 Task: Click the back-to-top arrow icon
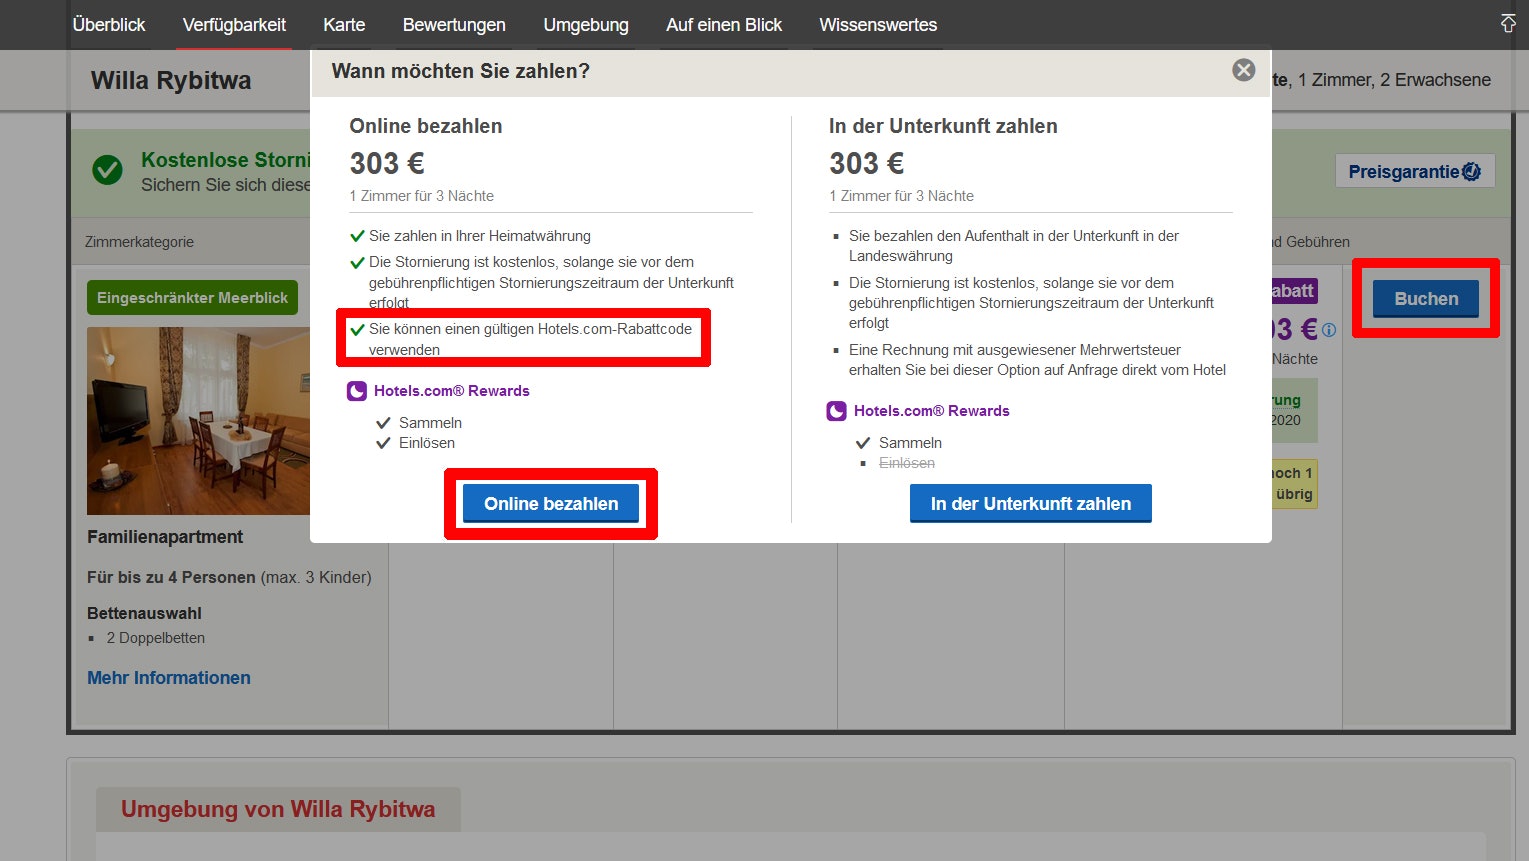pos(1507,22)
